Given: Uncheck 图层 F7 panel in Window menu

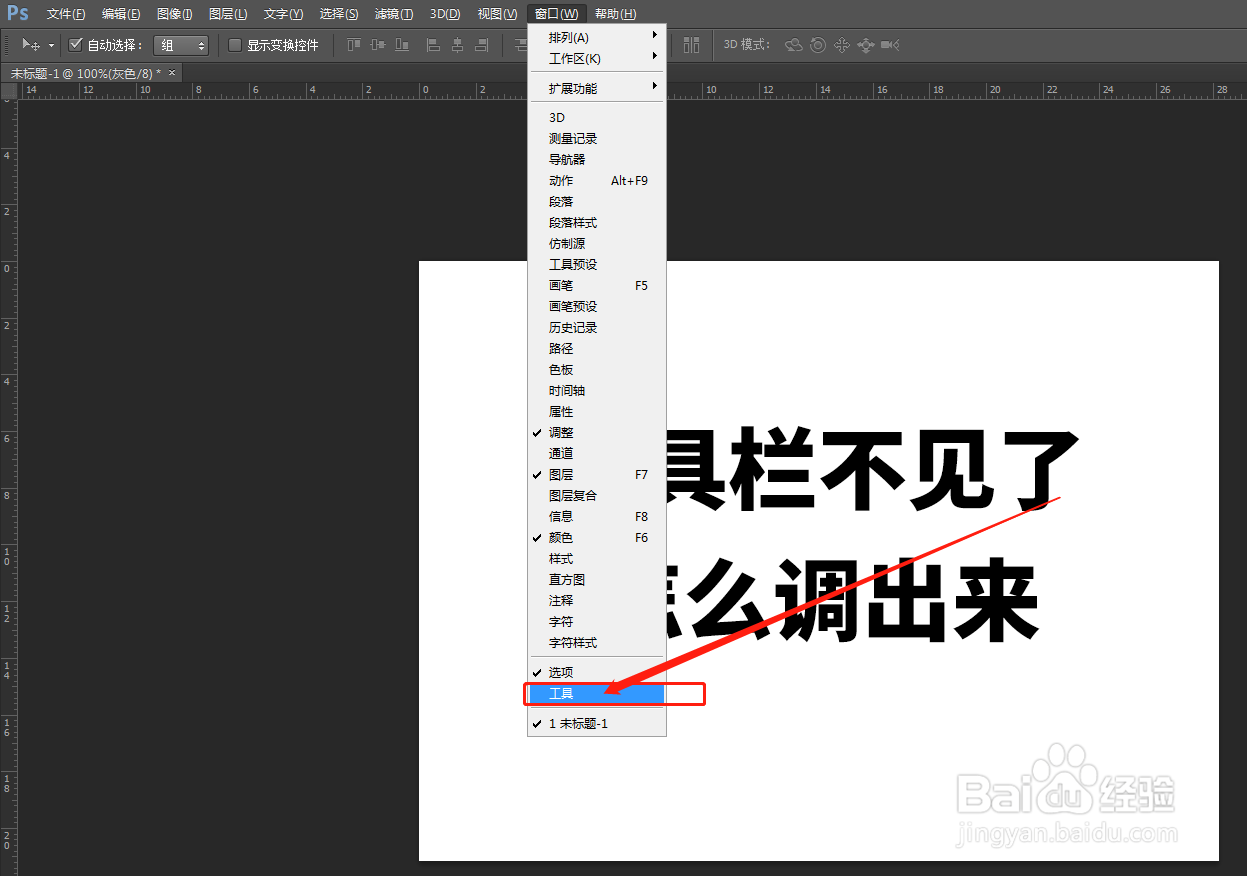Looking at the screenshot, I should pos(597,475).
